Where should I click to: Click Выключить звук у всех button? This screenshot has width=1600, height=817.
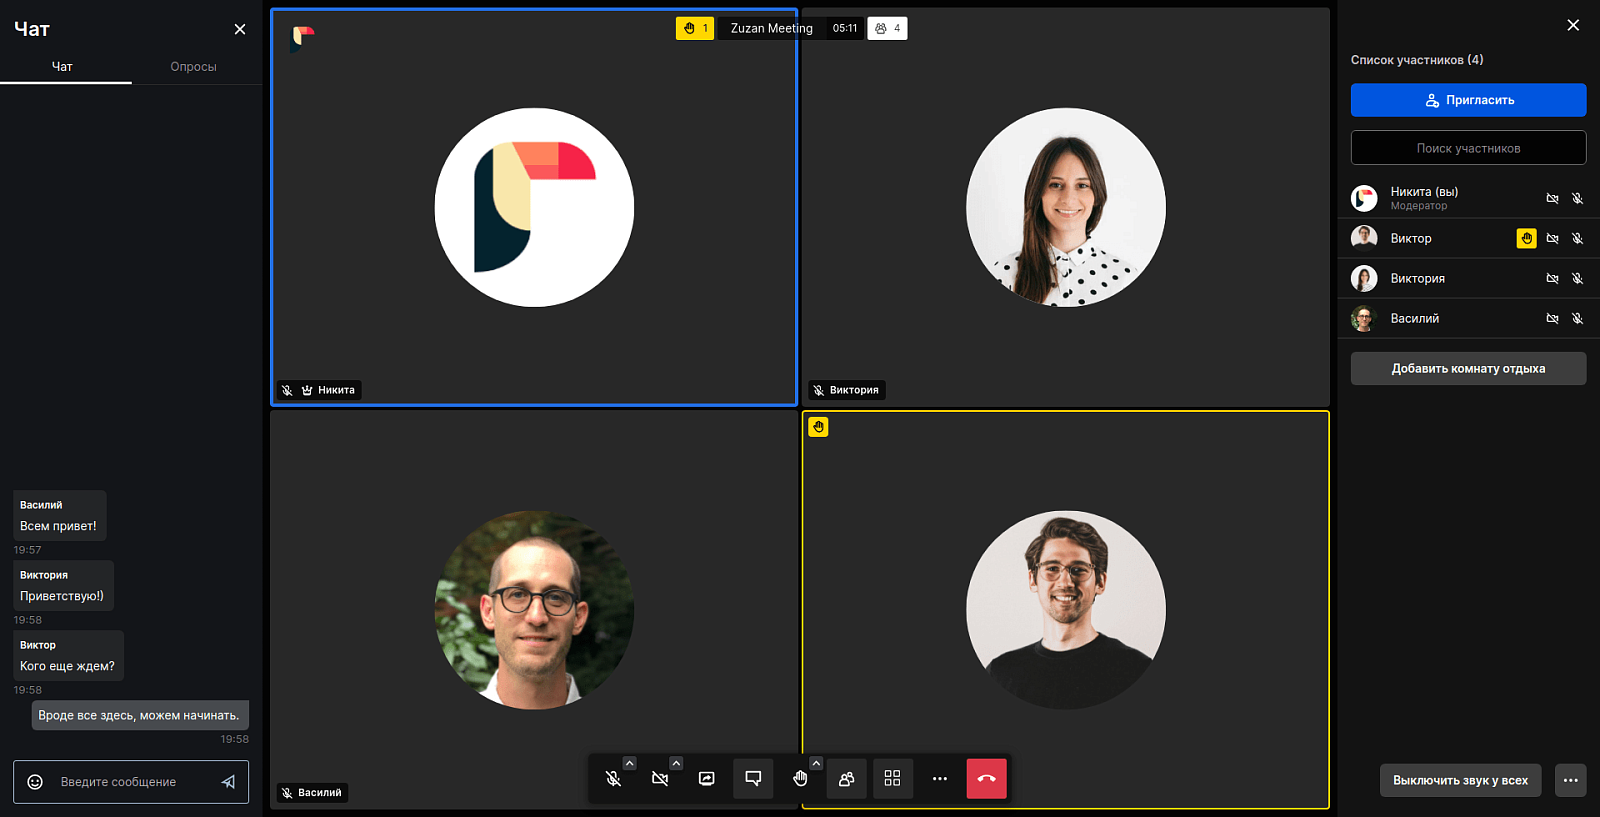point(1461,781)
